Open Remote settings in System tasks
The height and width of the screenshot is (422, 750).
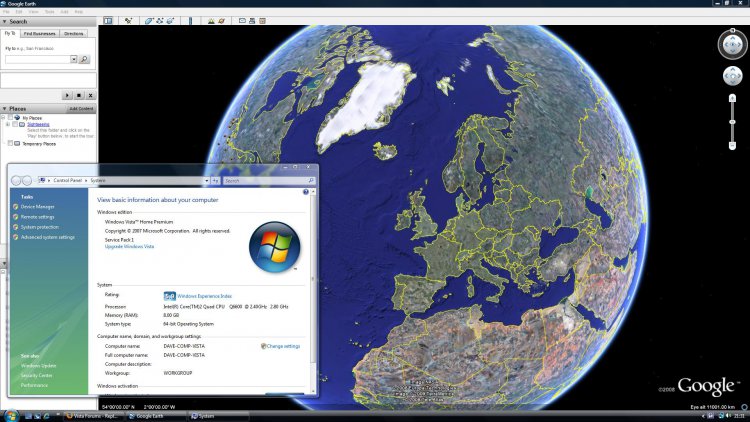coord(37,217)
